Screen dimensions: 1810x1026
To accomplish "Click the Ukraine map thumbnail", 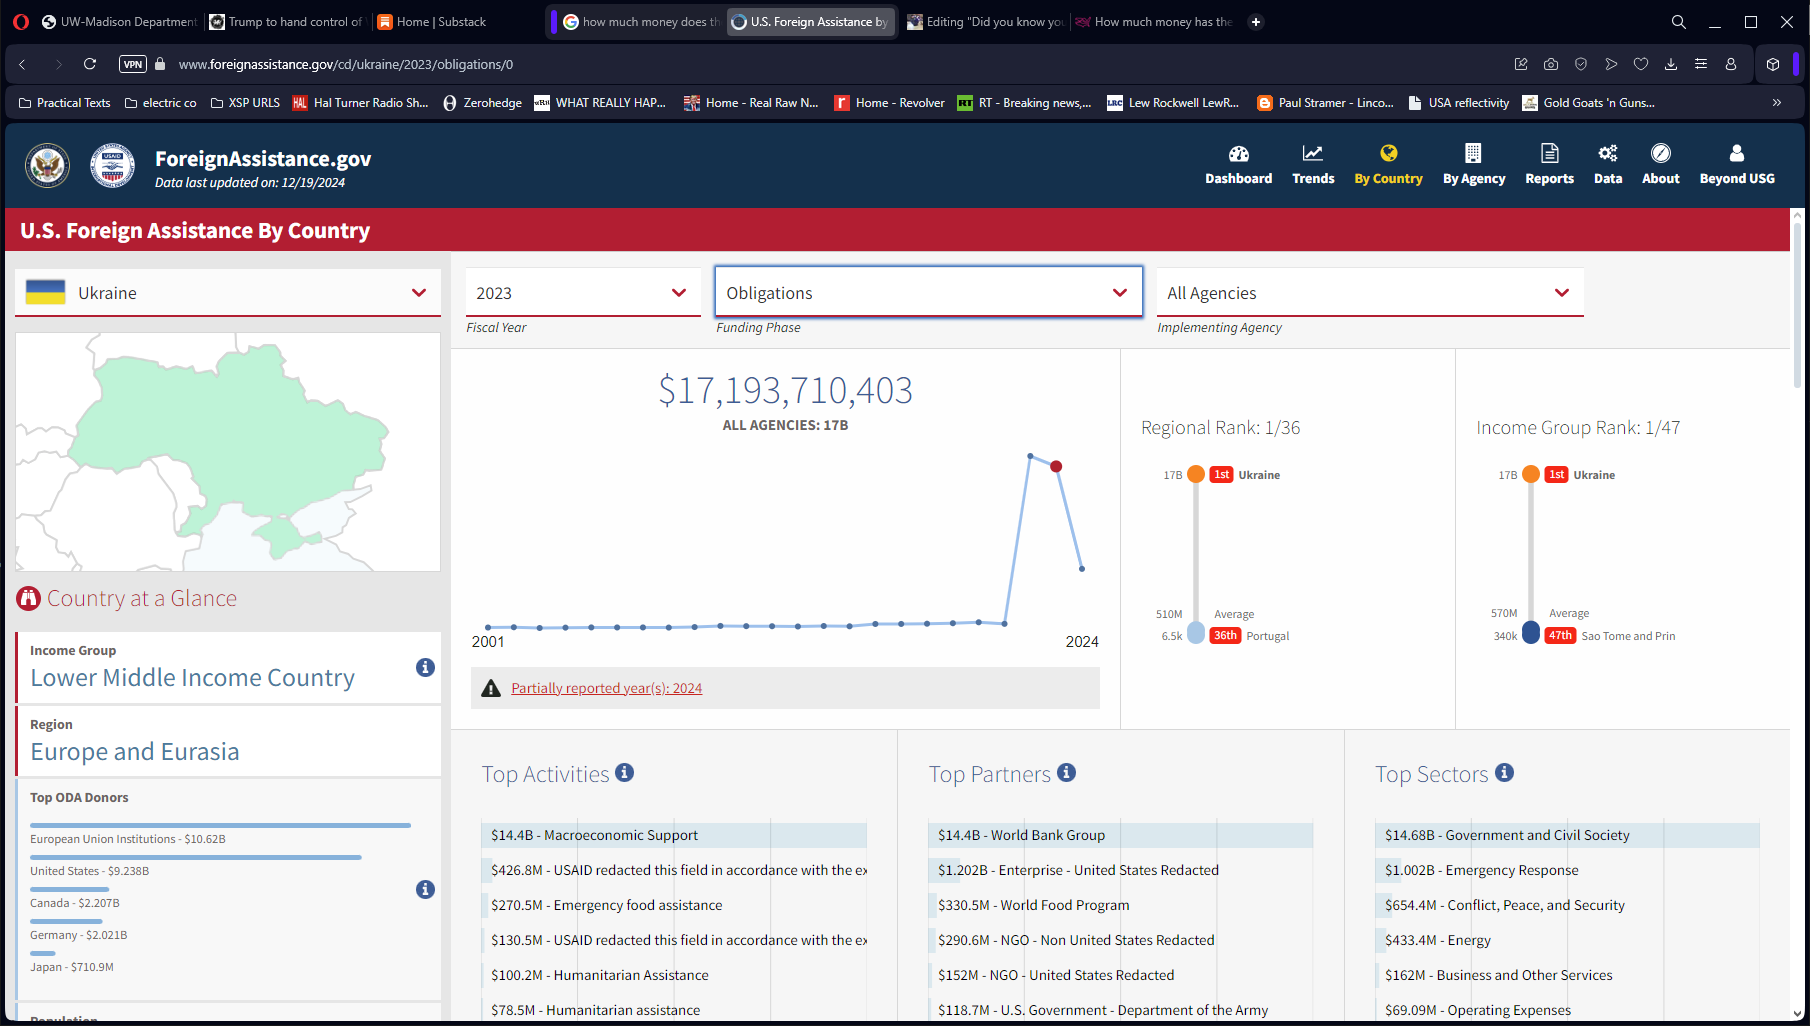I will coord(228,452).
